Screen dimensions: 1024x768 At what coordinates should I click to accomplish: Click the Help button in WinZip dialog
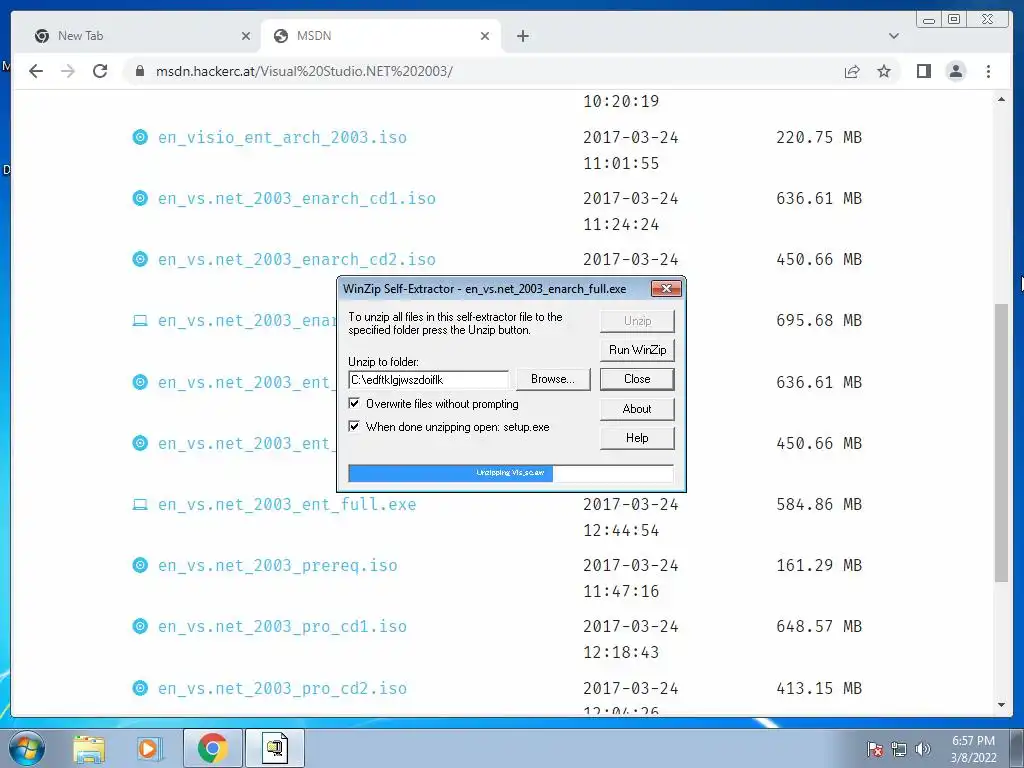(x=637, y=438)
